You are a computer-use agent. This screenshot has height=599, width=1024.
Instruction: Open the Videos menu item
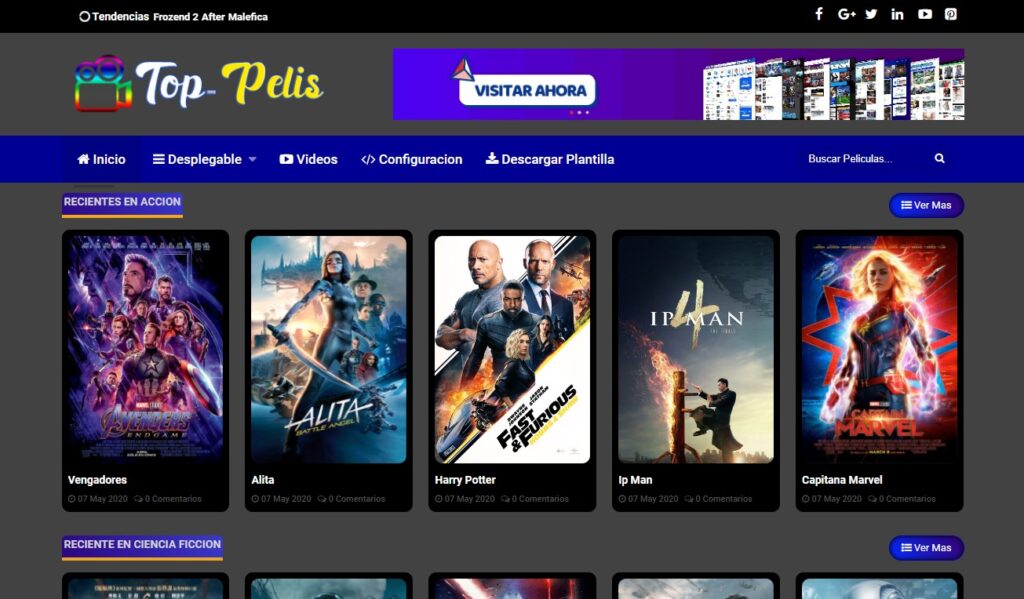[308, 159]
